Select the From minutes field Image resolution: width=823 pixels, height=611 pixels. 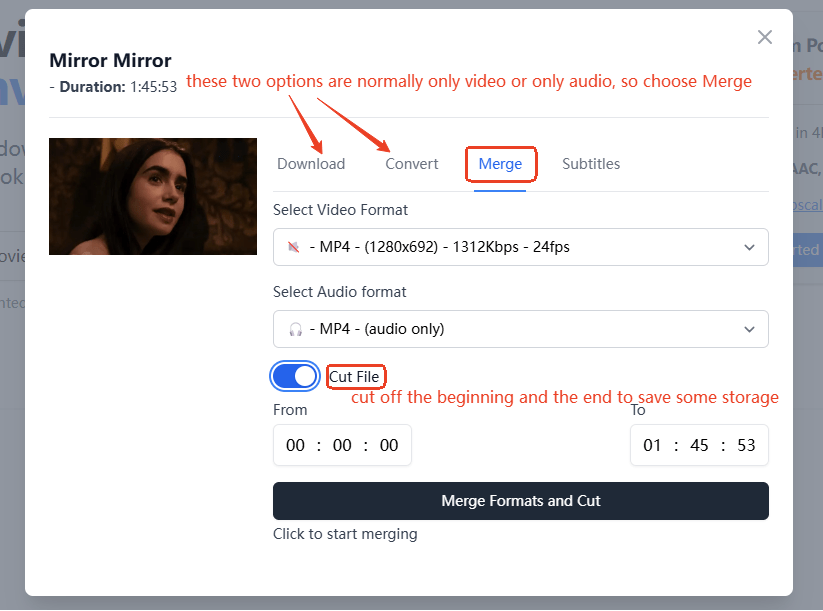point(342,445)
